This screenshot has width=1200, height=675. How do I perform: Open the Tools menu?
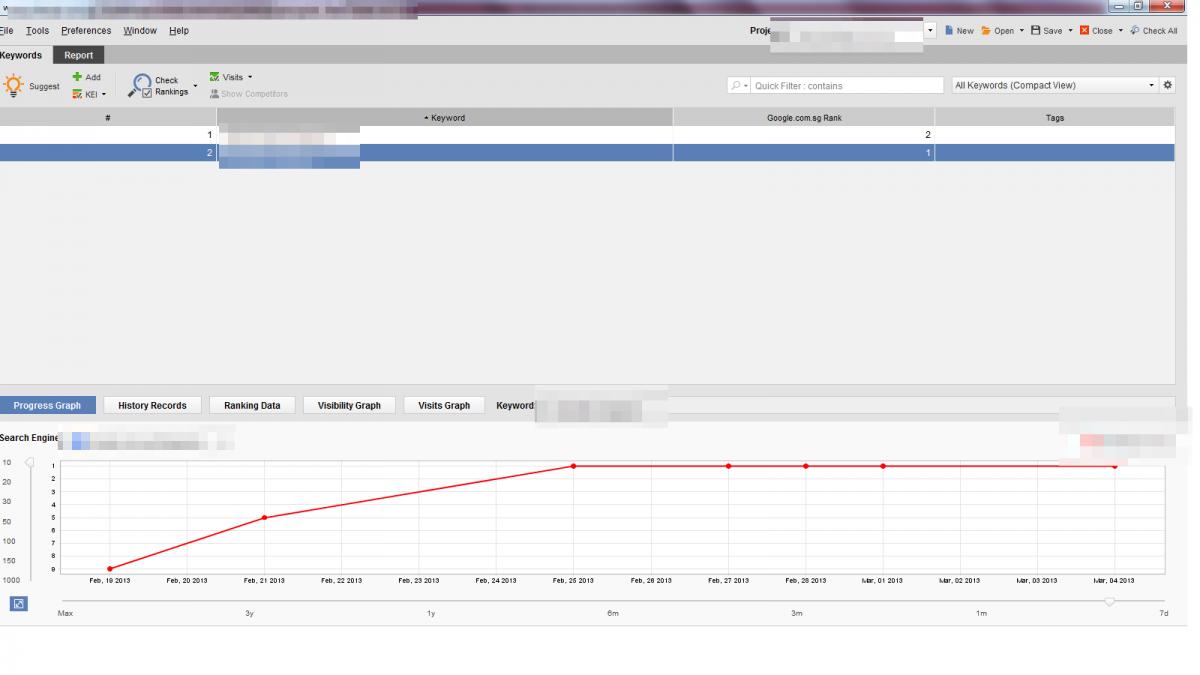tap(37, 31)
